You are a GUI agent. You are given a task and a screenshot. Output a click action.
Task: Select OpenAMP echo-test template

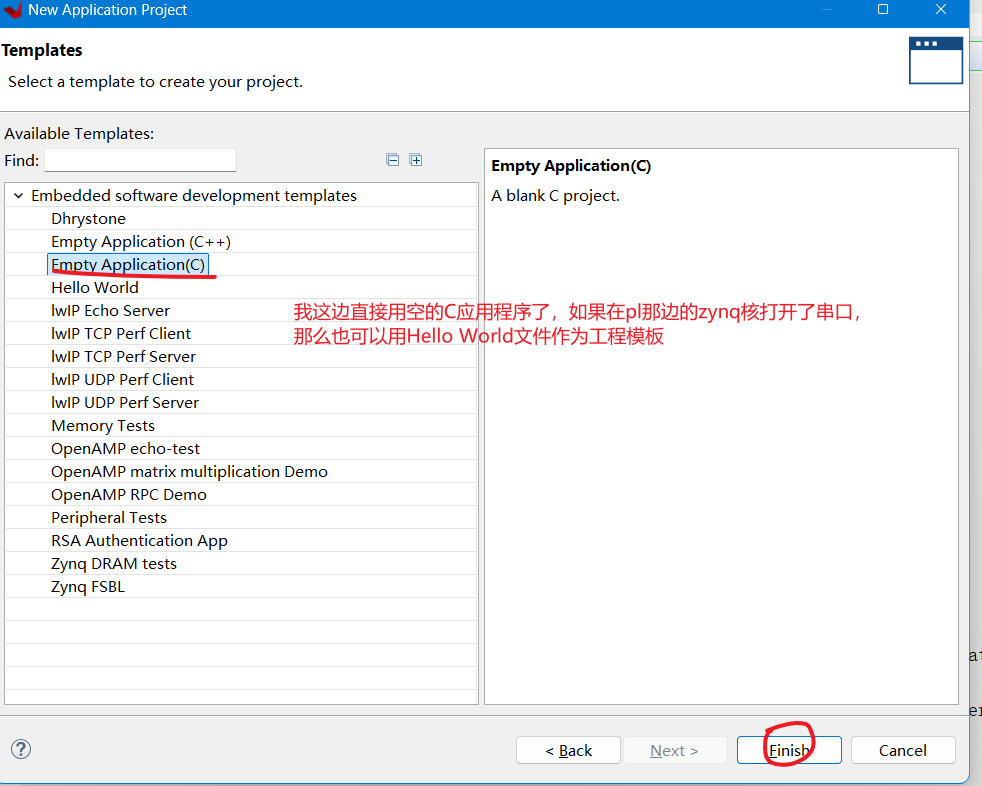click(125, 448)
